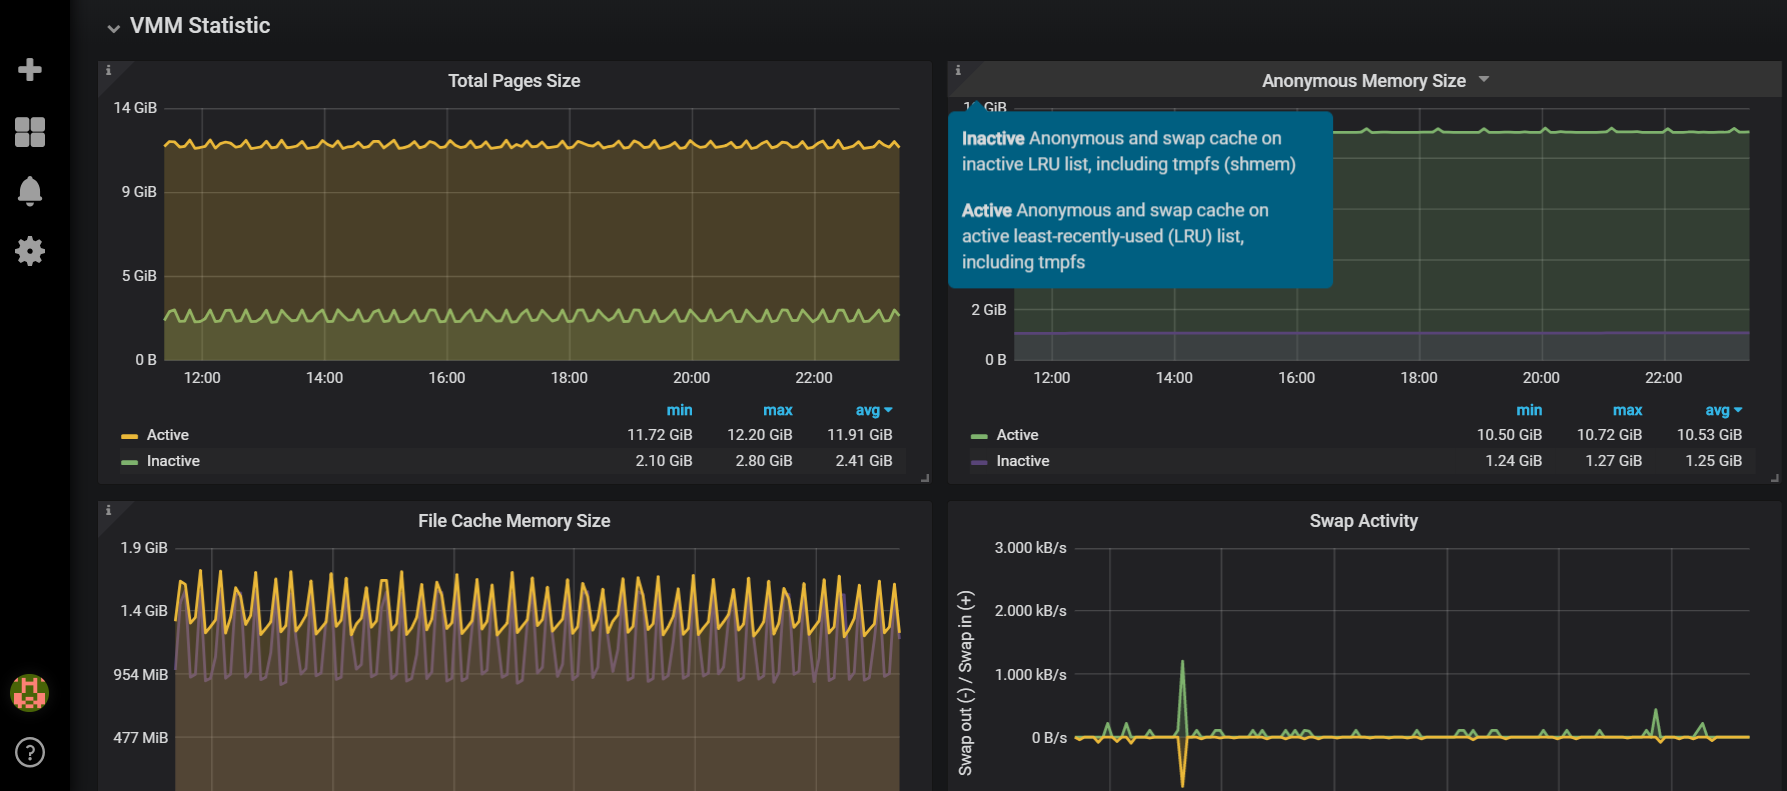Open the Anonymous Memory Size panel menu
Image resolution: width=1787 pixels, height=791 pixels.
click(1363, 81)
